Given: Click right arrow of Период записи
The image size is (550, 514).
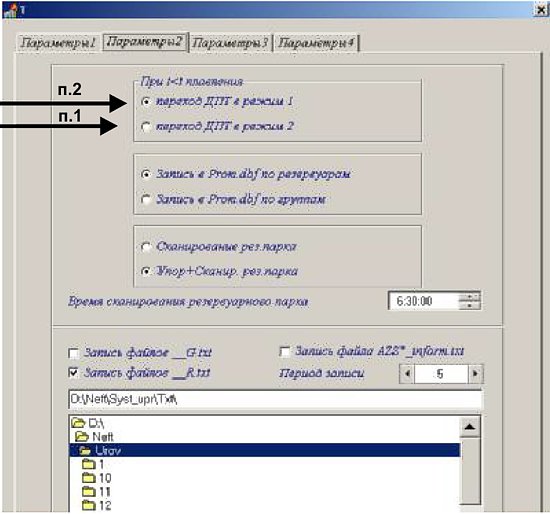Looking at the screenshot, I should point(475,374).
